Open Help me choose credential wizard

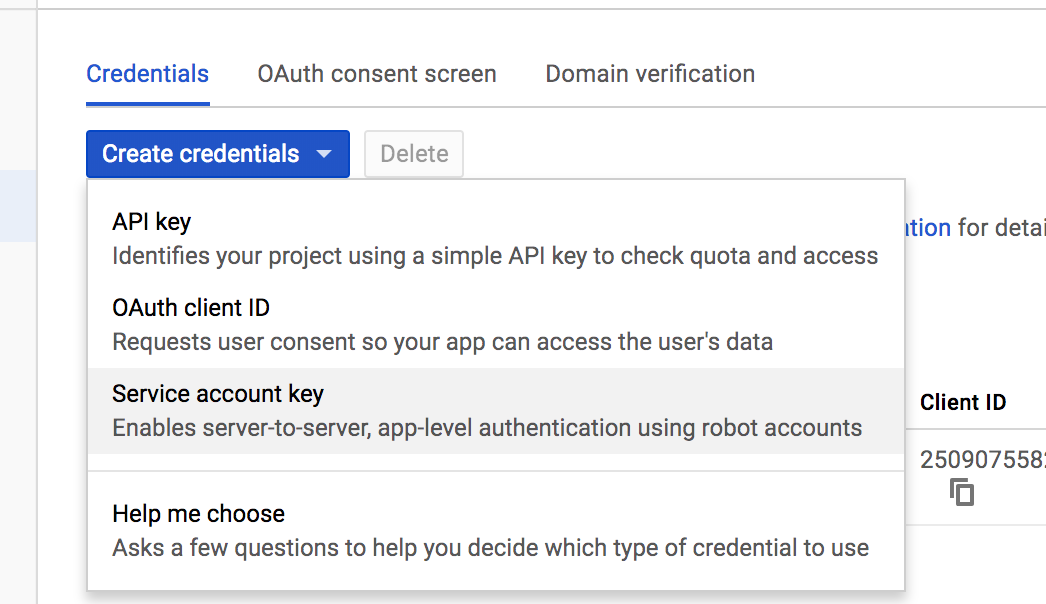tap(198, 513)
